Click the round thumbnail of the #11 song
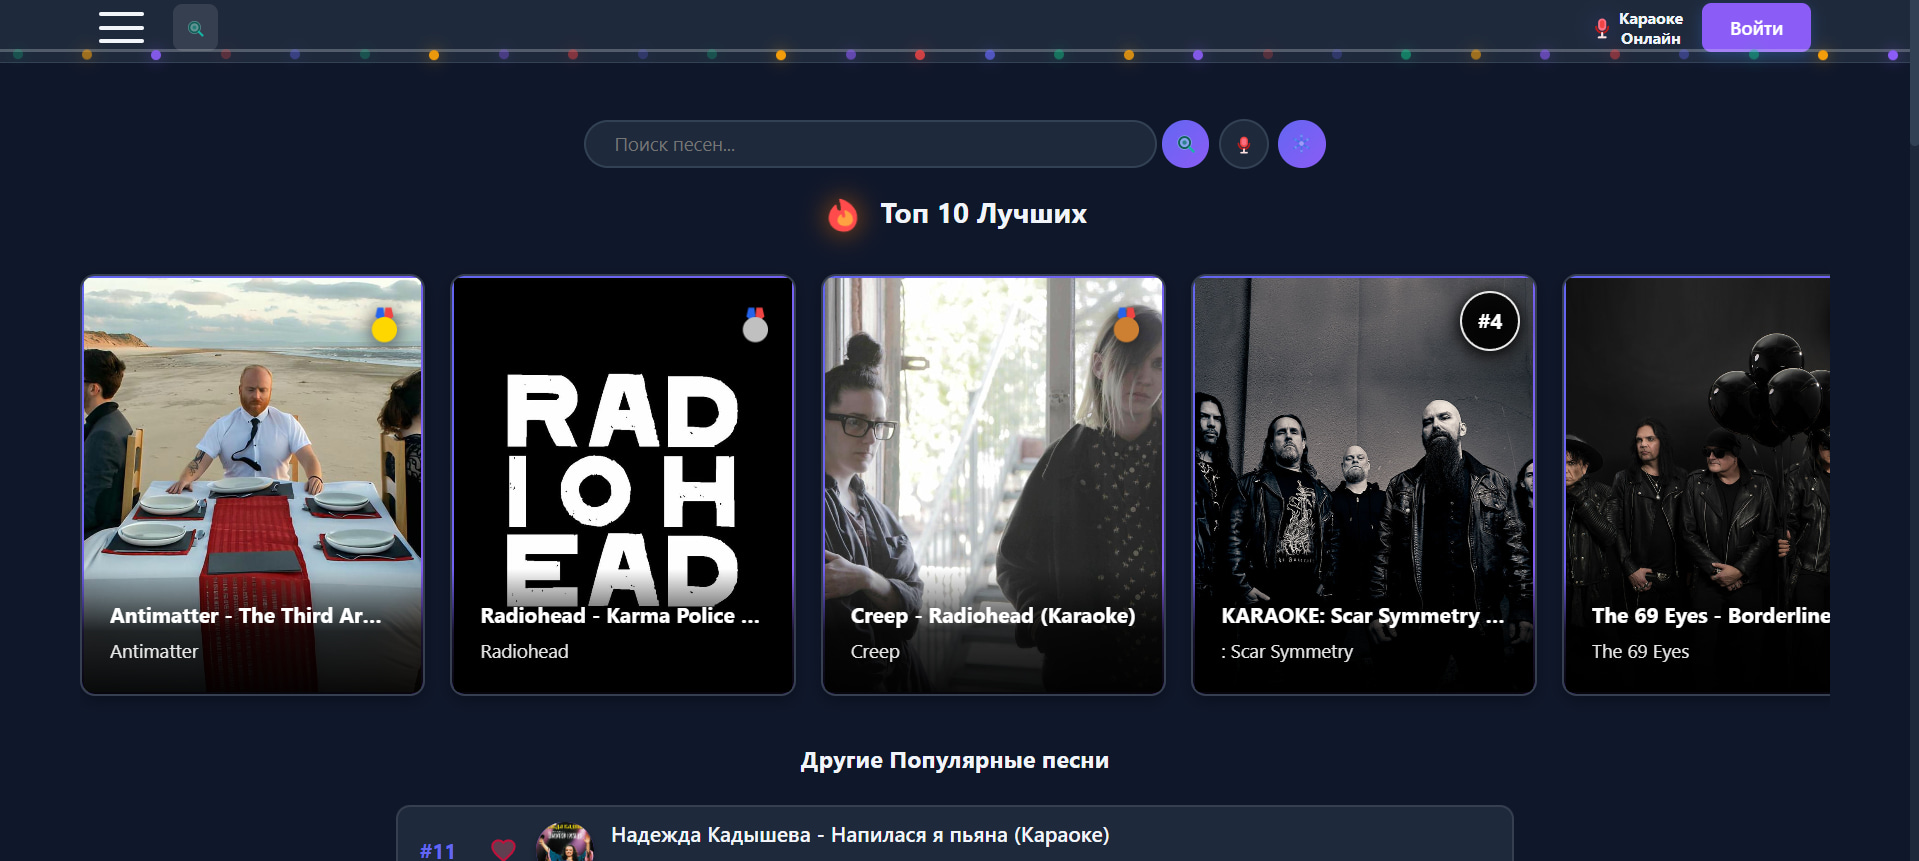1919x861 pixels. pos(565,842)
